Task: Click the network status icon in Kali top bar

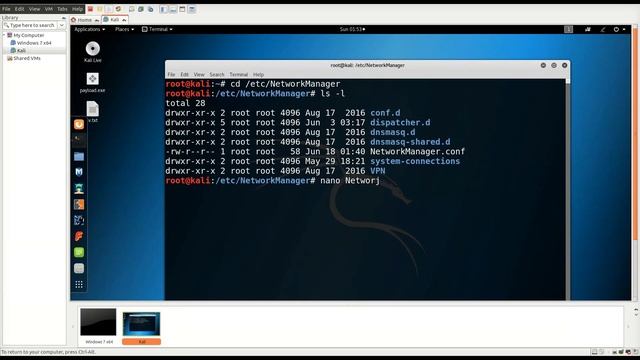Action: tap(588, 29)
